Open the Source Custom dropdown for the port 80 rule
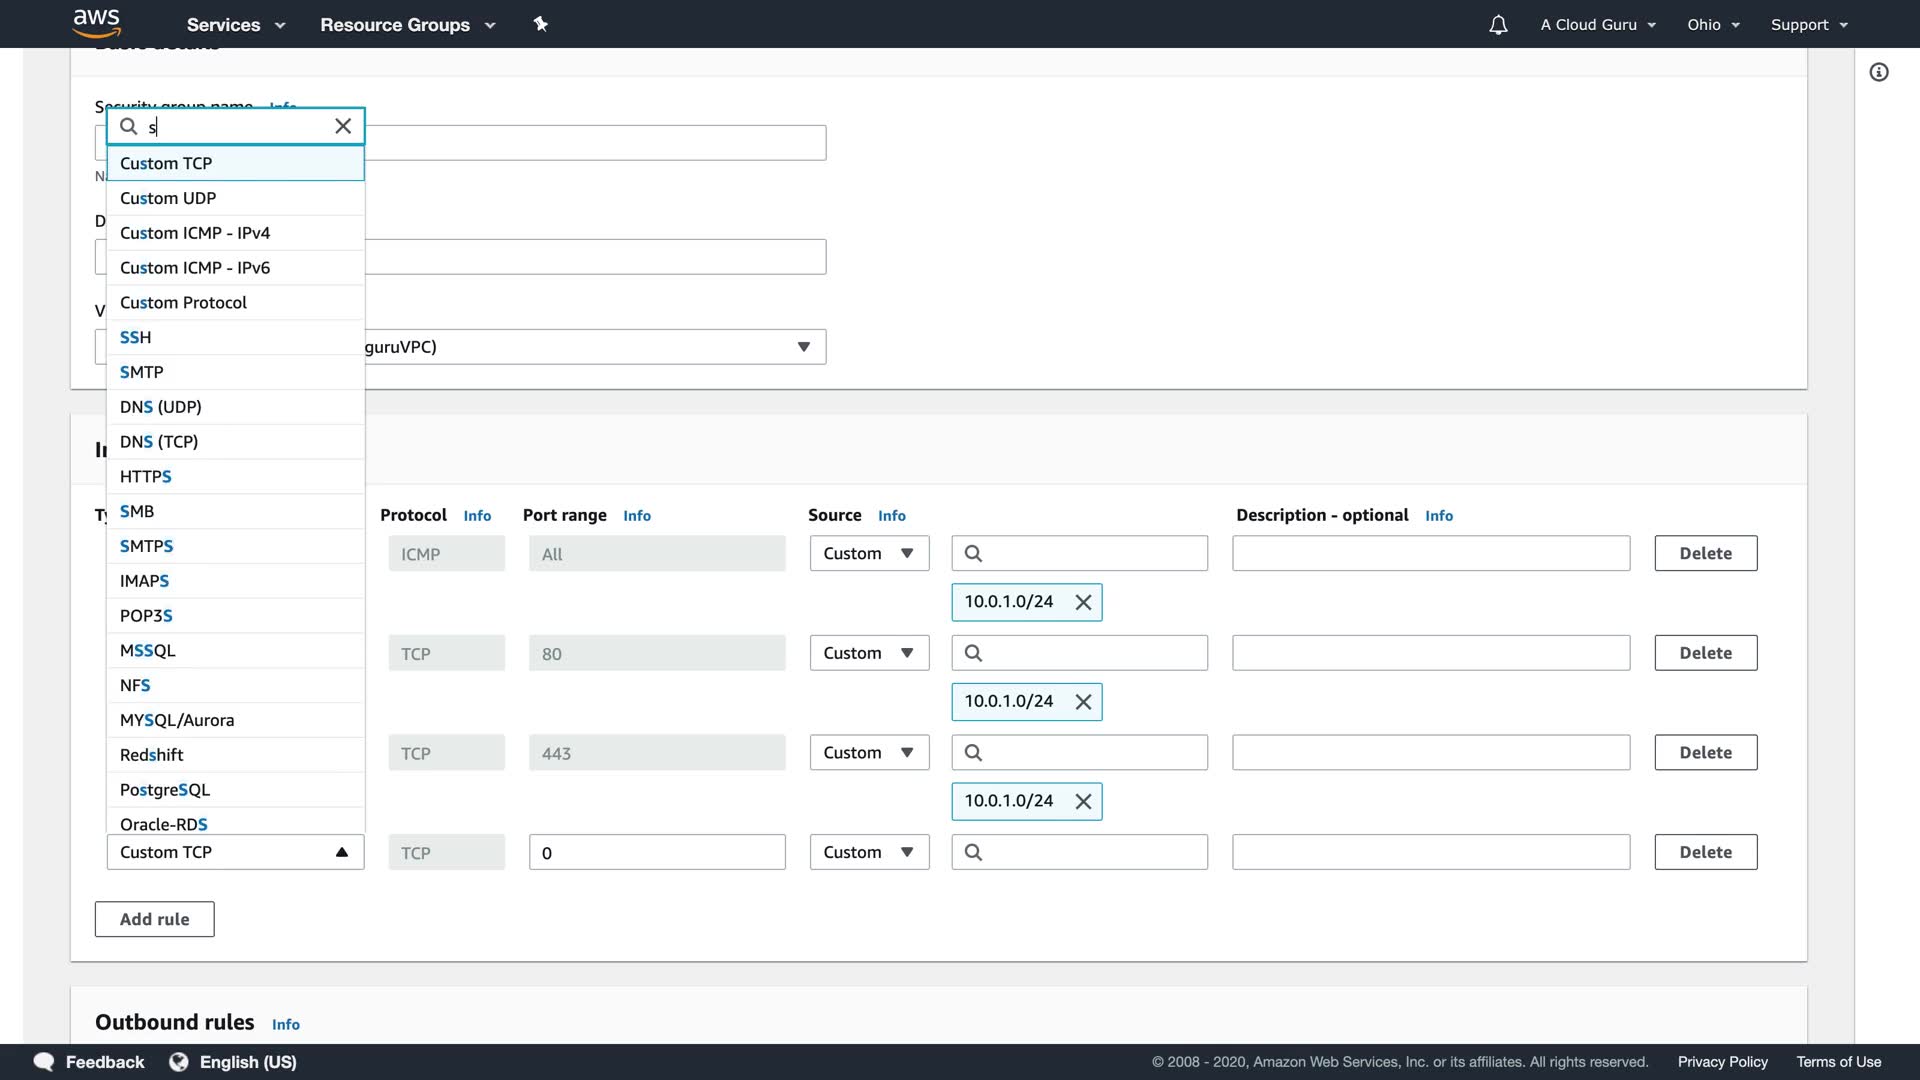 (x=868, y=653)
